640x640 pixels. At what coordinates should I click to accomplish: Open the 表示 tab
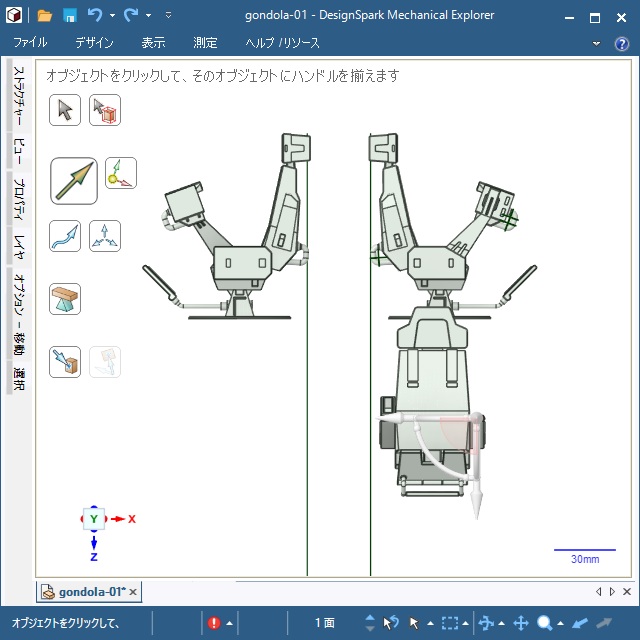pos(153,42)
